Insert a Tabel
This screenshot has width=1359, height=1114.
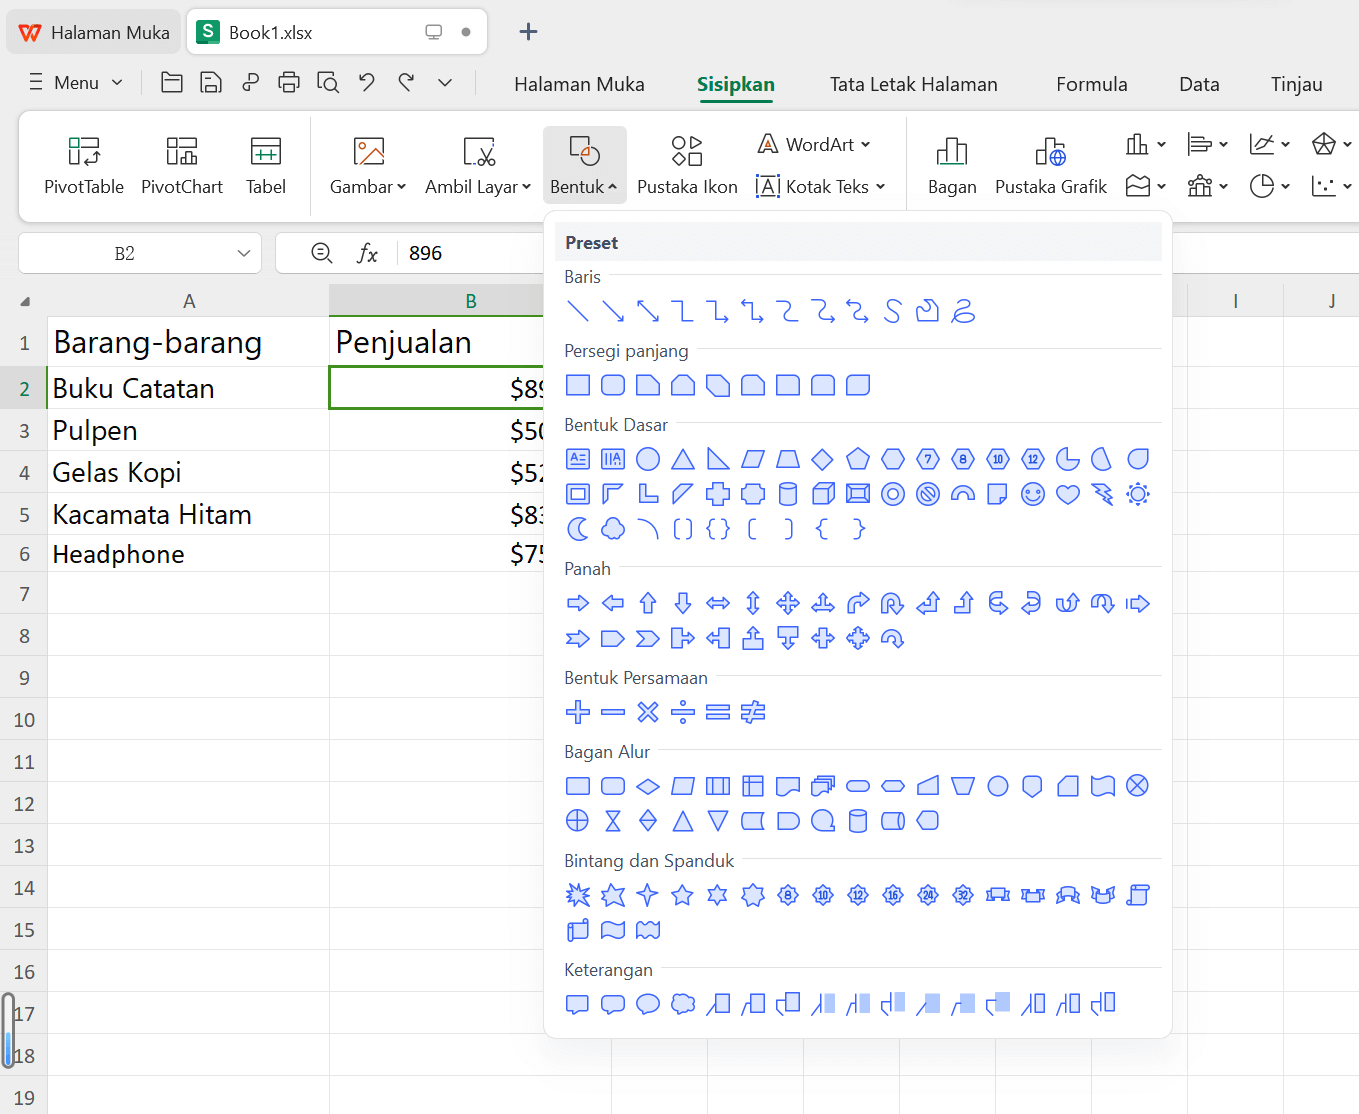pyautogui.click(x=266, y=165)
